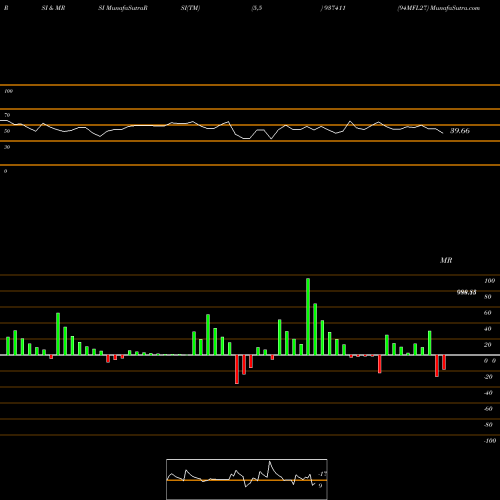
Task: Click the tallest green bar in the MR histogram
Action: tap(308, 317)
